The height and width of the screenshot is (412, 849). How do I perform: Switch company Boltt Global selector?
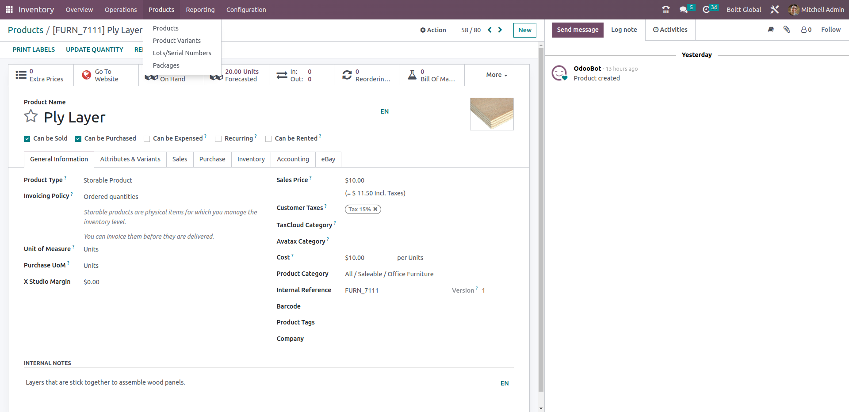coord(743,10)
